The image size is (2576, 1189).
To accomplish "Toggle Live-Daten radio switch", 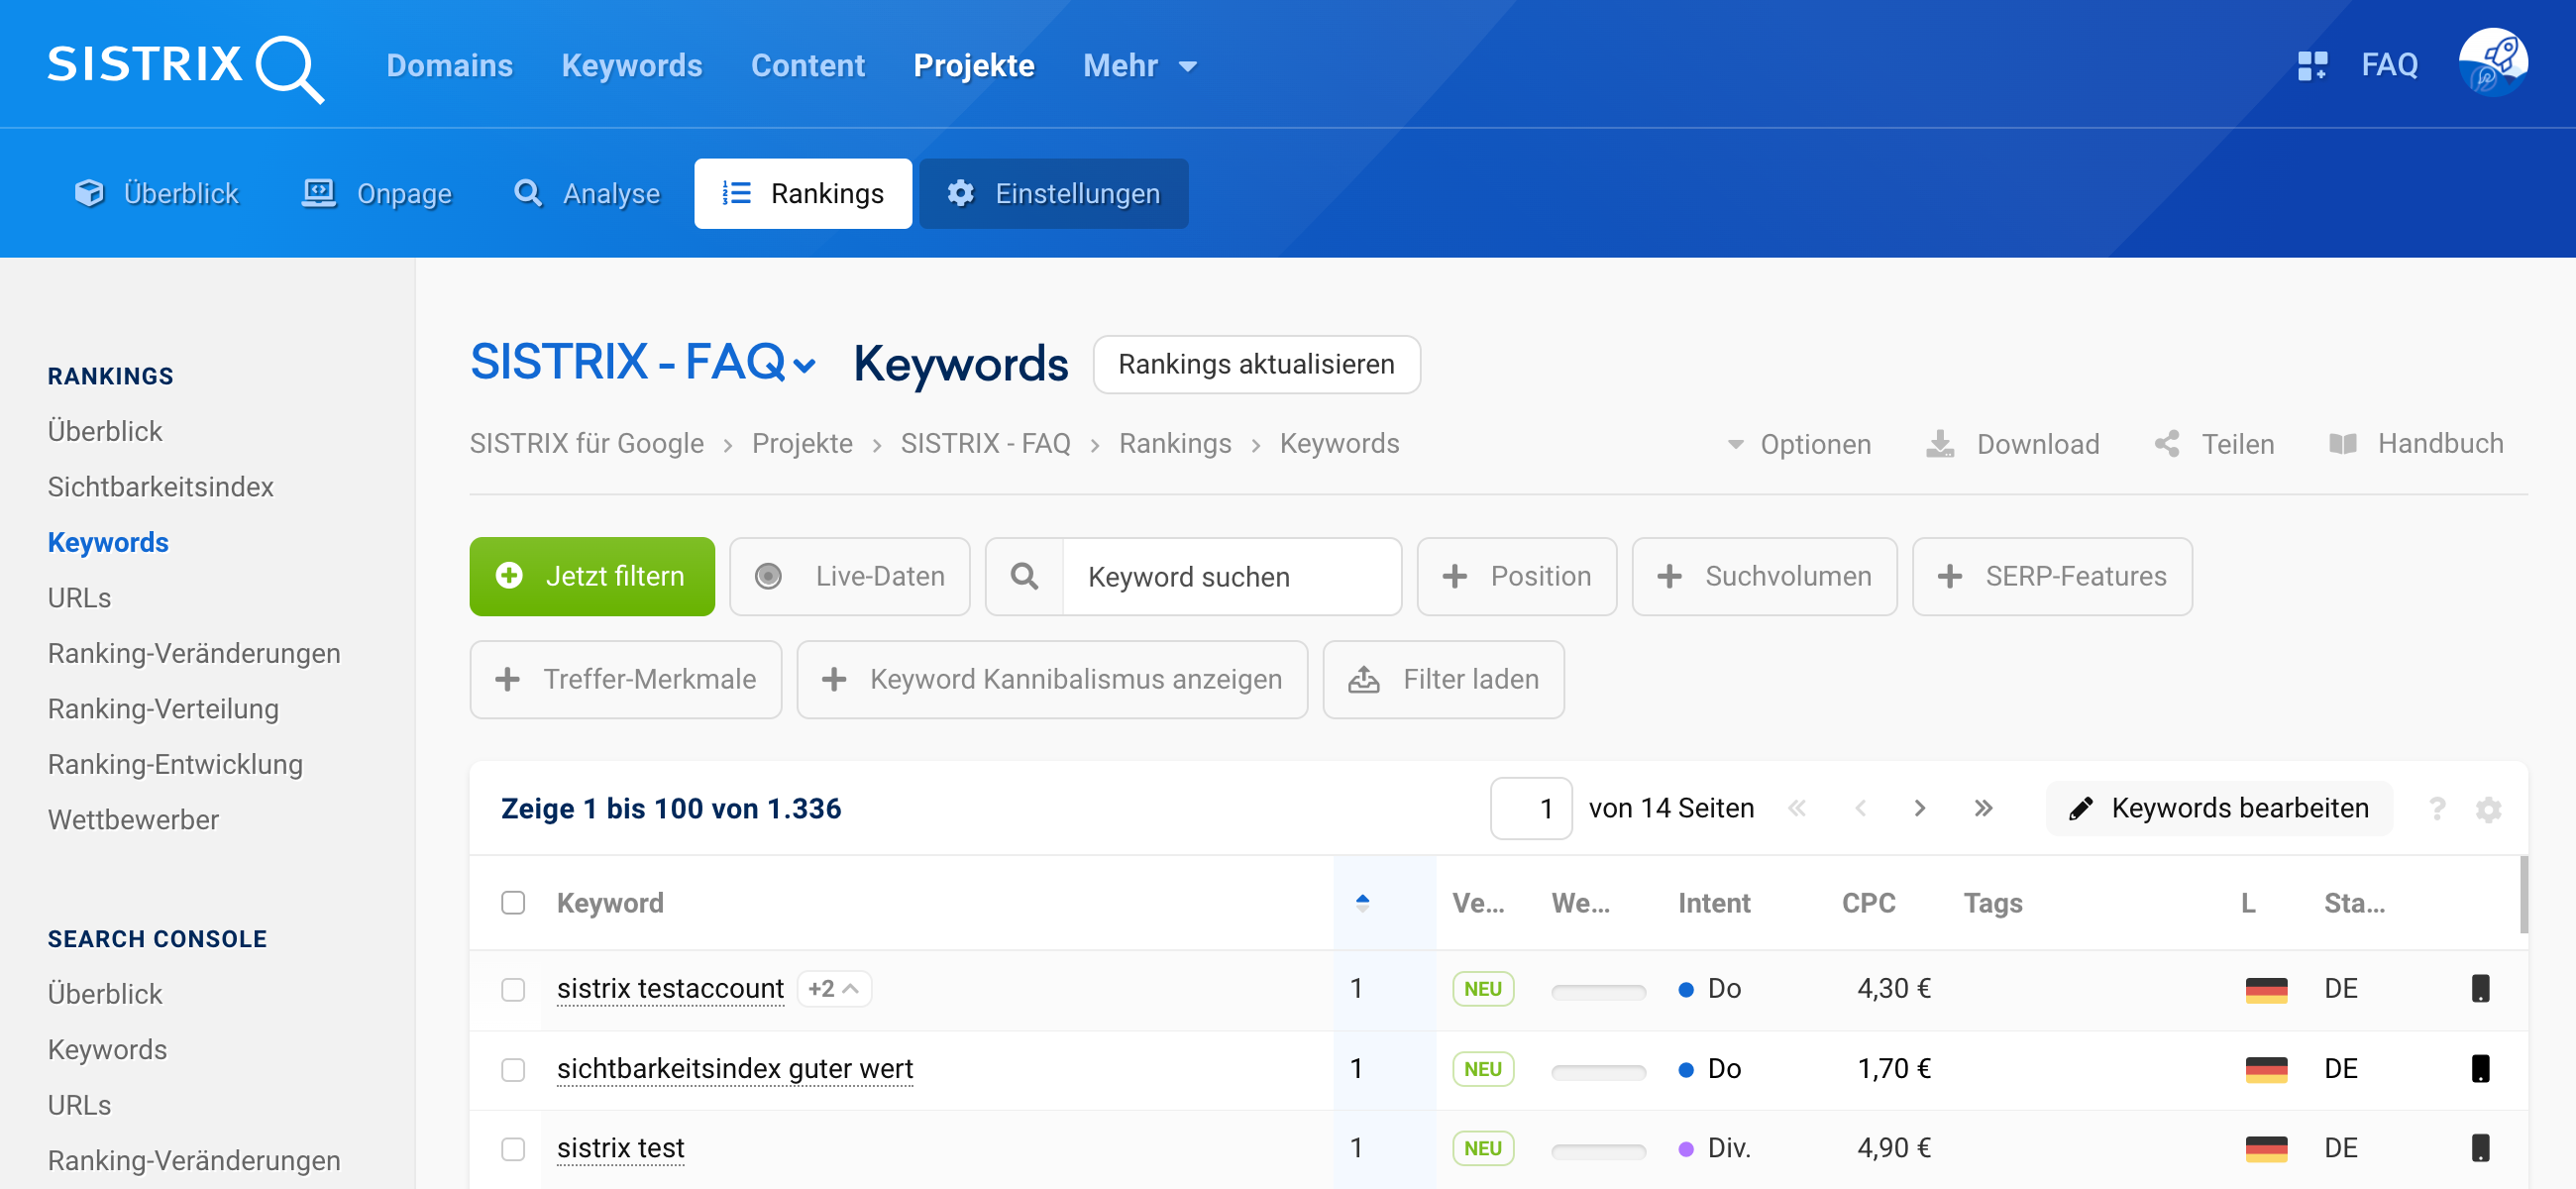I will click(x=768, y=576).
